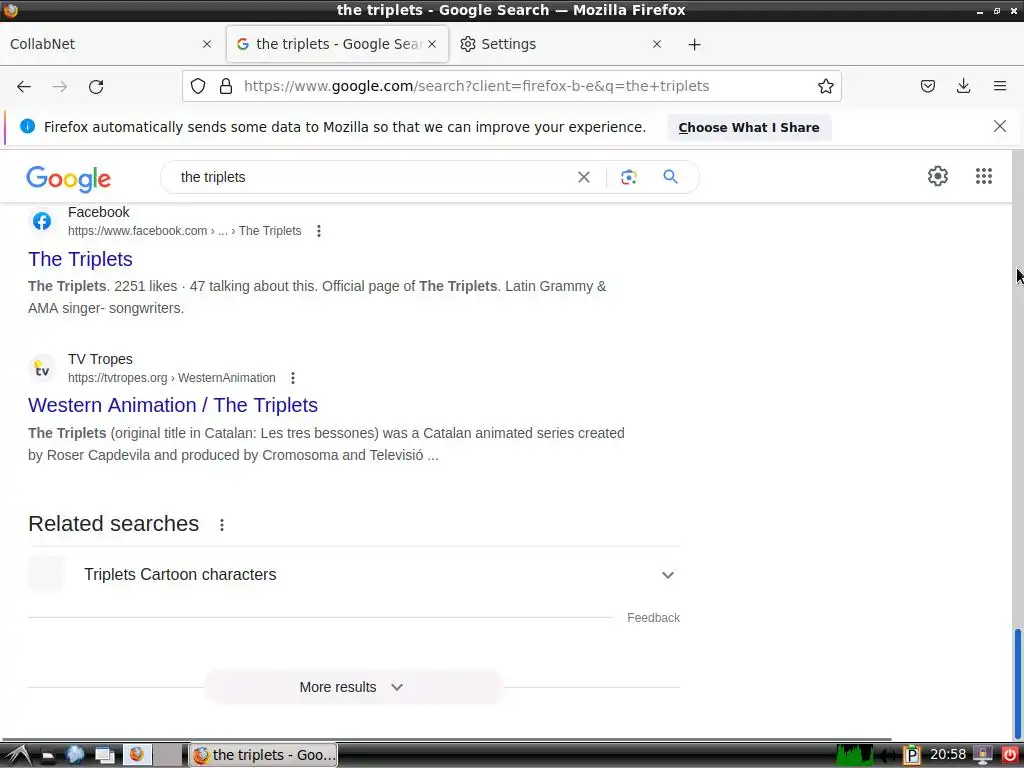The height and width of the screenshot is (768, 1024).
Task: Open Western Animation / The Triplets link
Action: point(173,405)
